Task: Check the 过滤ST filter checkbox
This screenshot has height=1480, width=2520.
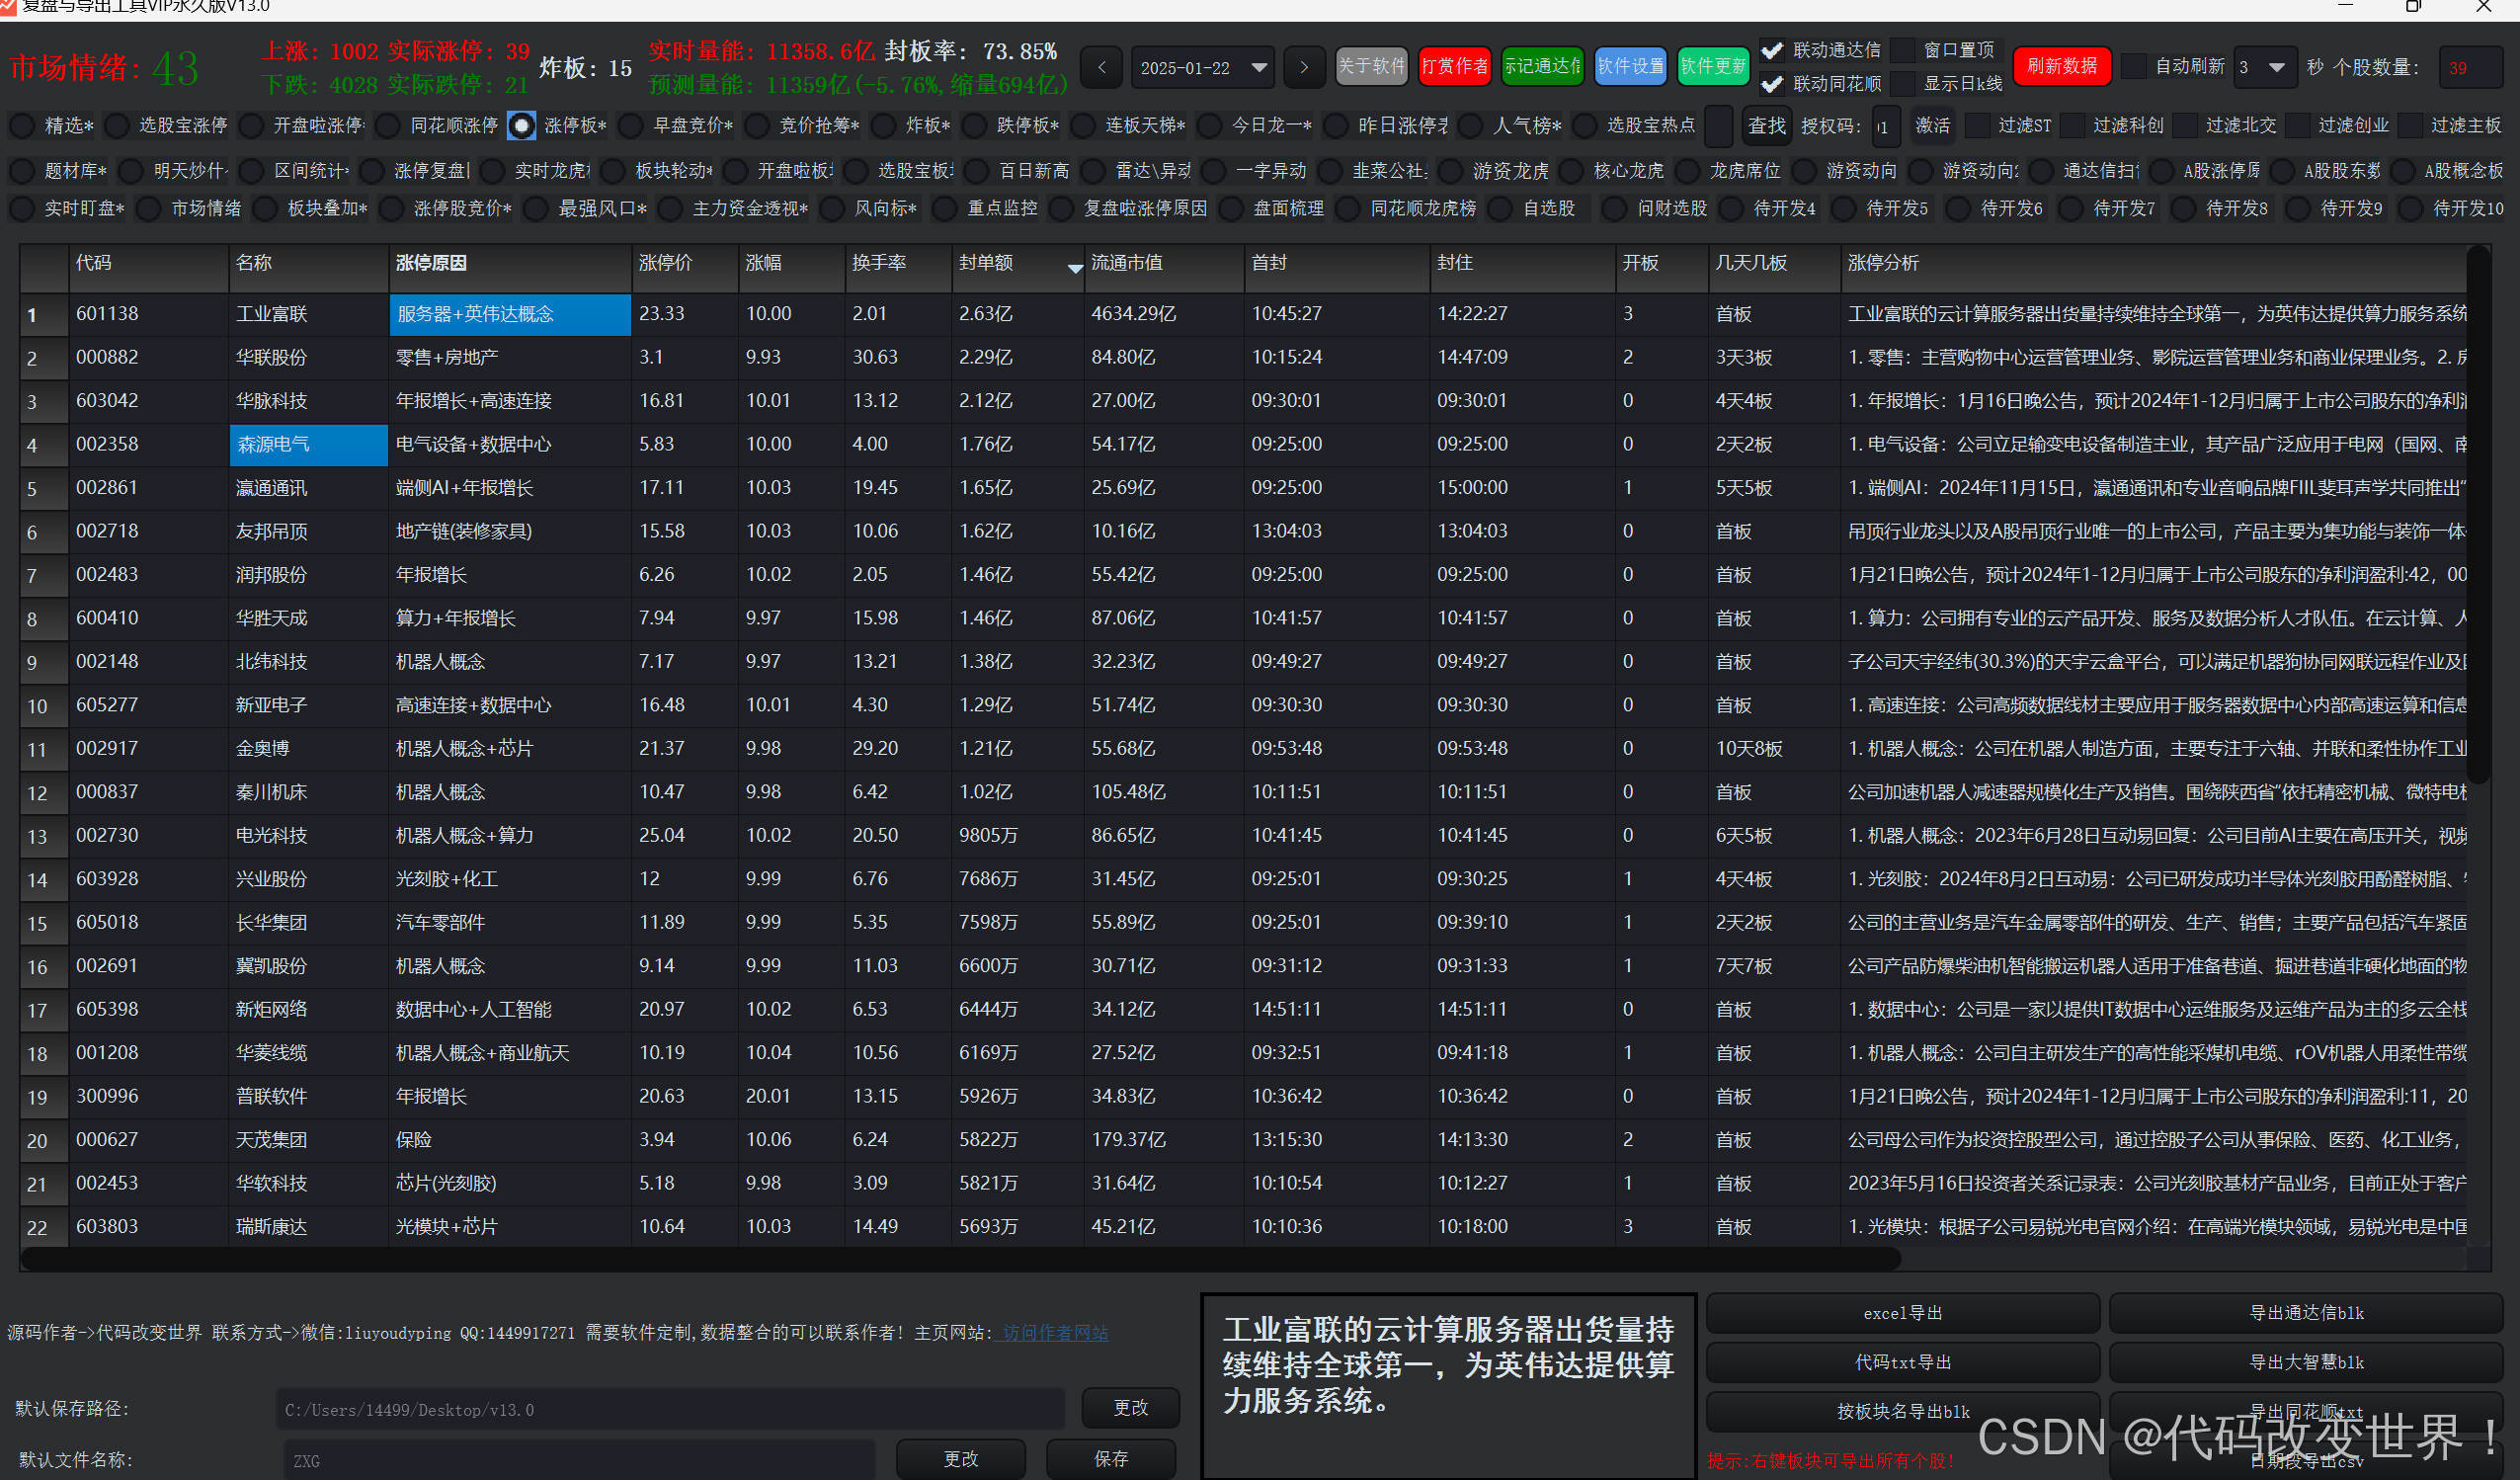Action: point(1977,125)
